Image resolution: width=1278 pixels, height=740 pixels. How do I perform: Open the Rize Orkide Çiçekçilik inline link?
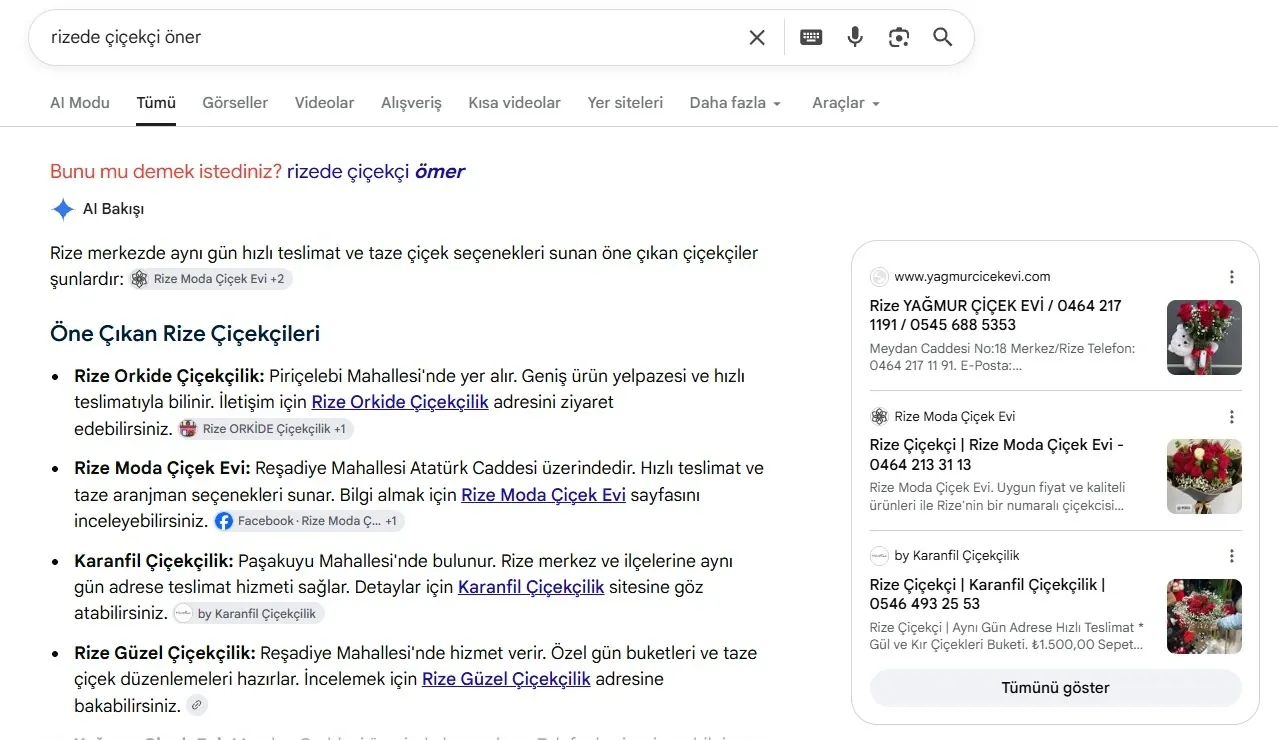pos(400,402)
